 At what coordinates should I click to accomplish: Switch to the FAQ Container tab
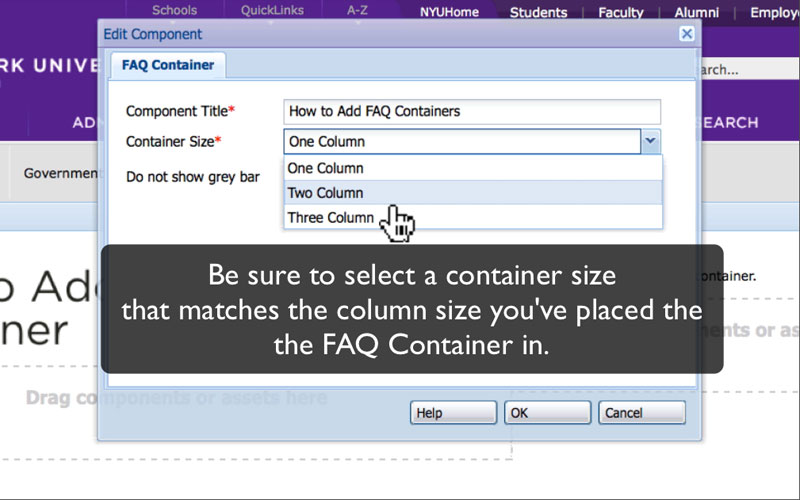click(168, 65)
